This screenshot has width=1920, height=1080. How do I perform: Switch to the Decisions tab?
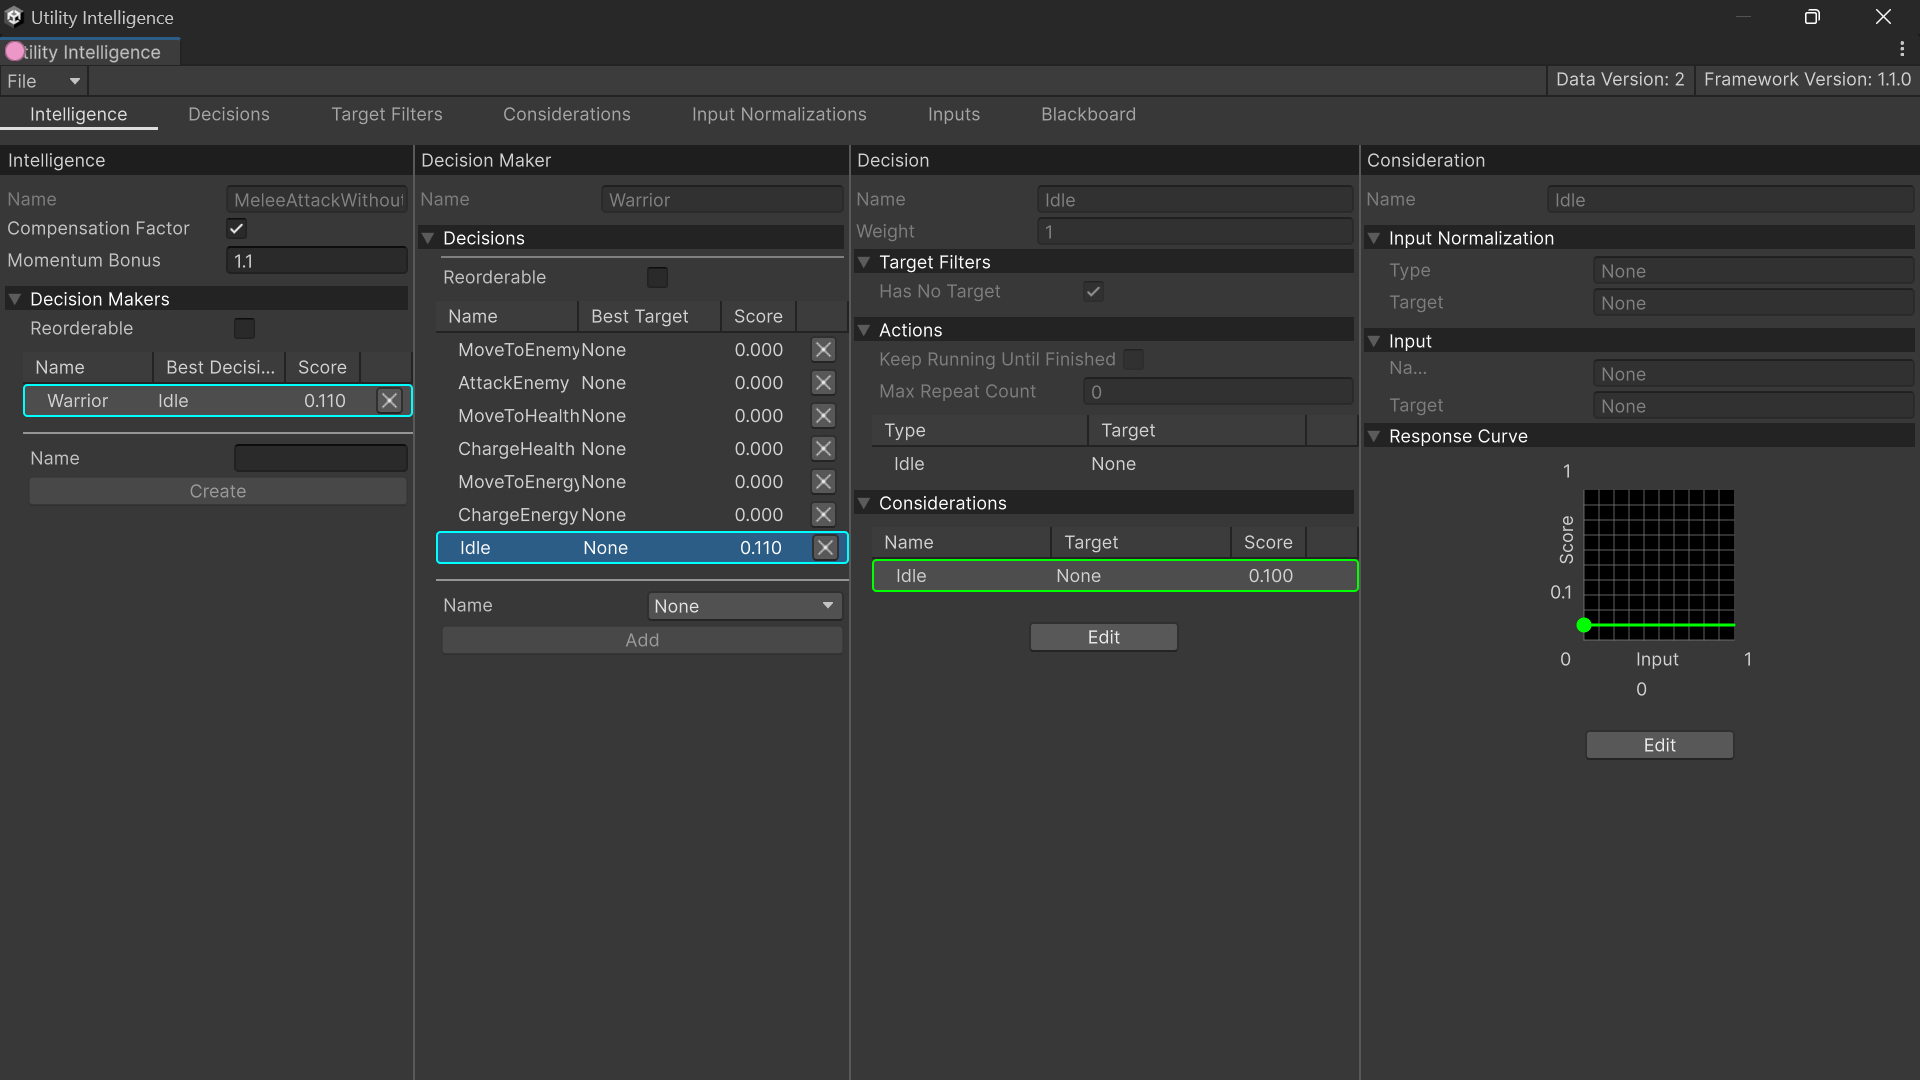tap(229, 114)
